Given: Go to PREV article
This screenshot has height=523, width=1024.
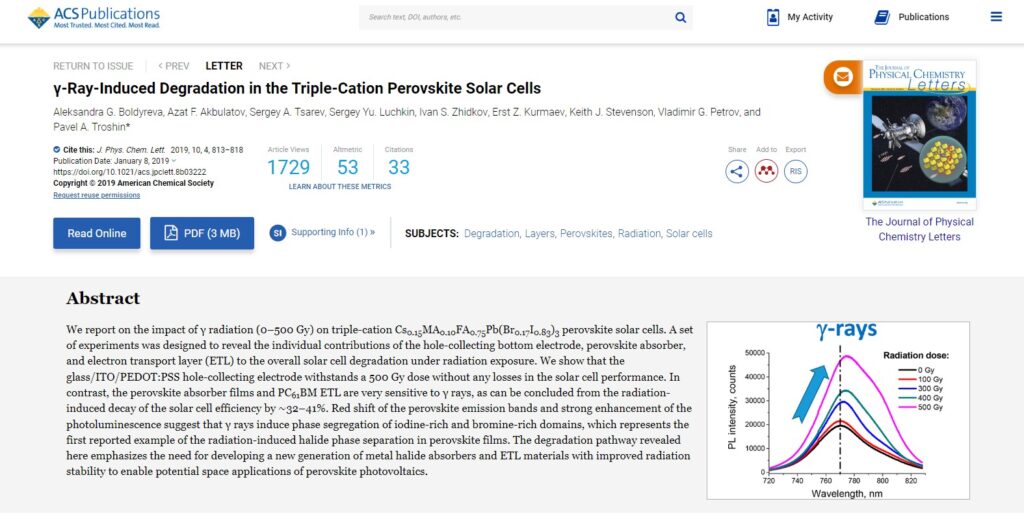Looking at the screenshot, I should (x=174, y=66).
